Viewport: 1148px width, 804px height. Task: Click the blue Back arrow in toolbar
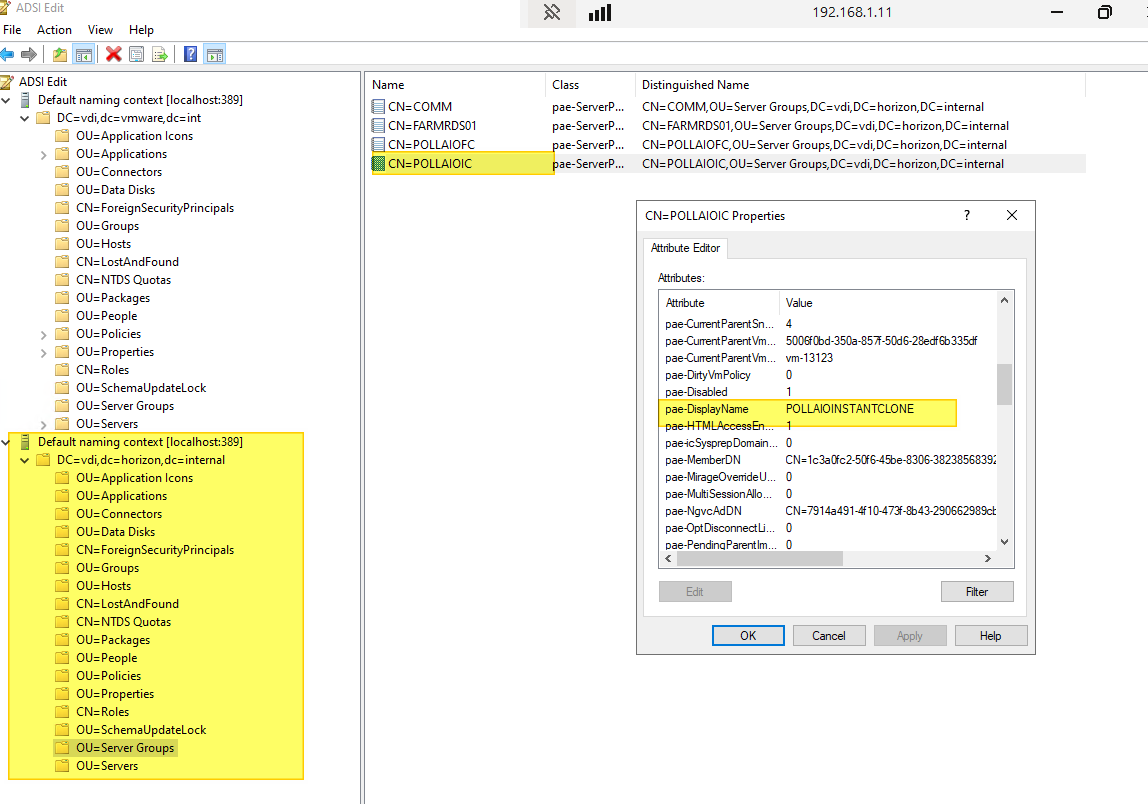pyautogui.click(x=7, y=54)
